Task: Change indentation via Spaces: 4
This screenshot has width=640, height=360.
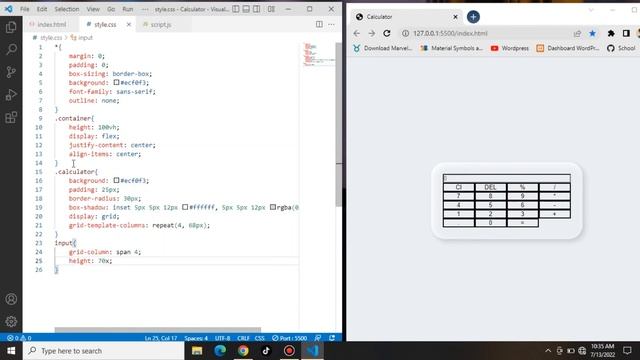Action: (x=196, y=338)
